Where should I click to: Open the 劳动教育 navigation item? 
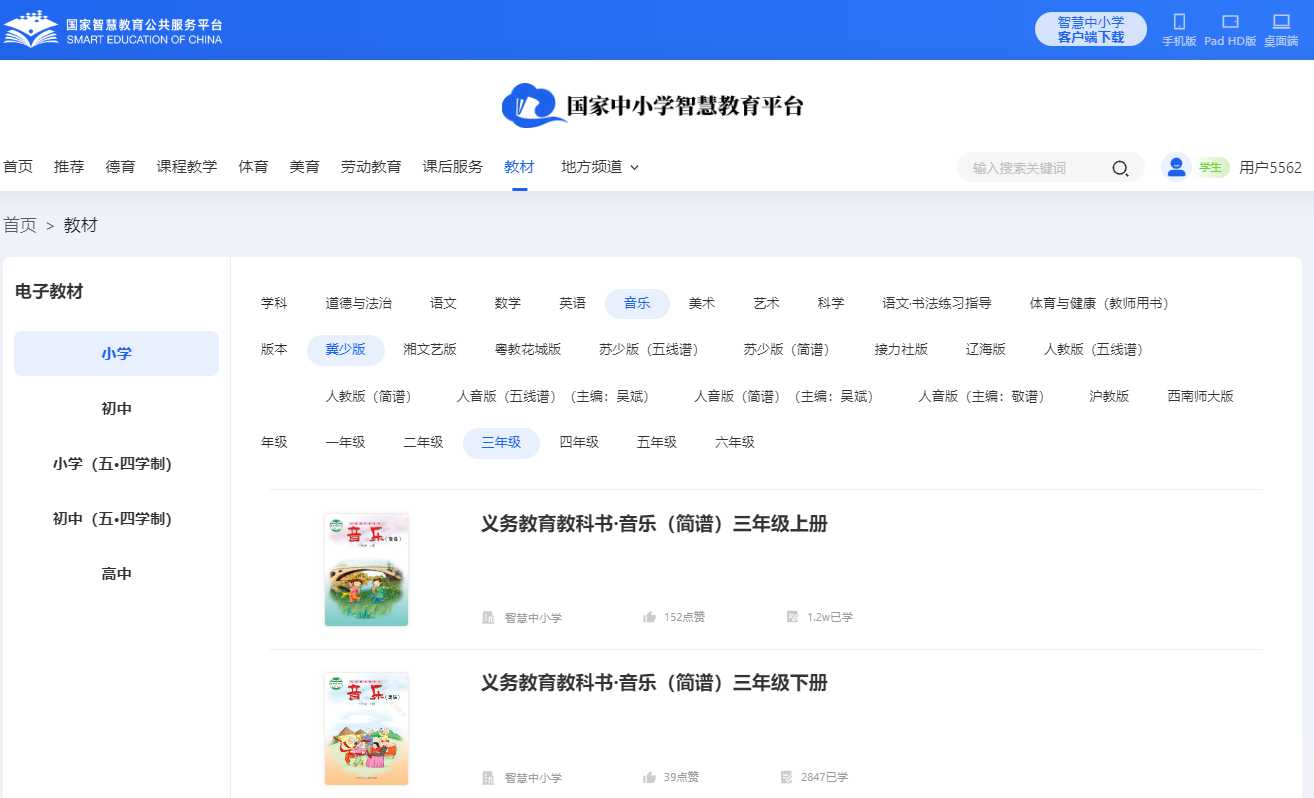point(371,167)
